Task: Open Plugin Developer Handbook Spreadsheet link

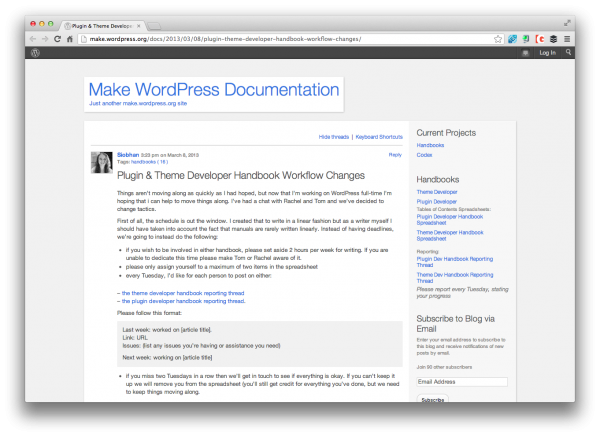Action: click(x=450, y=220)
